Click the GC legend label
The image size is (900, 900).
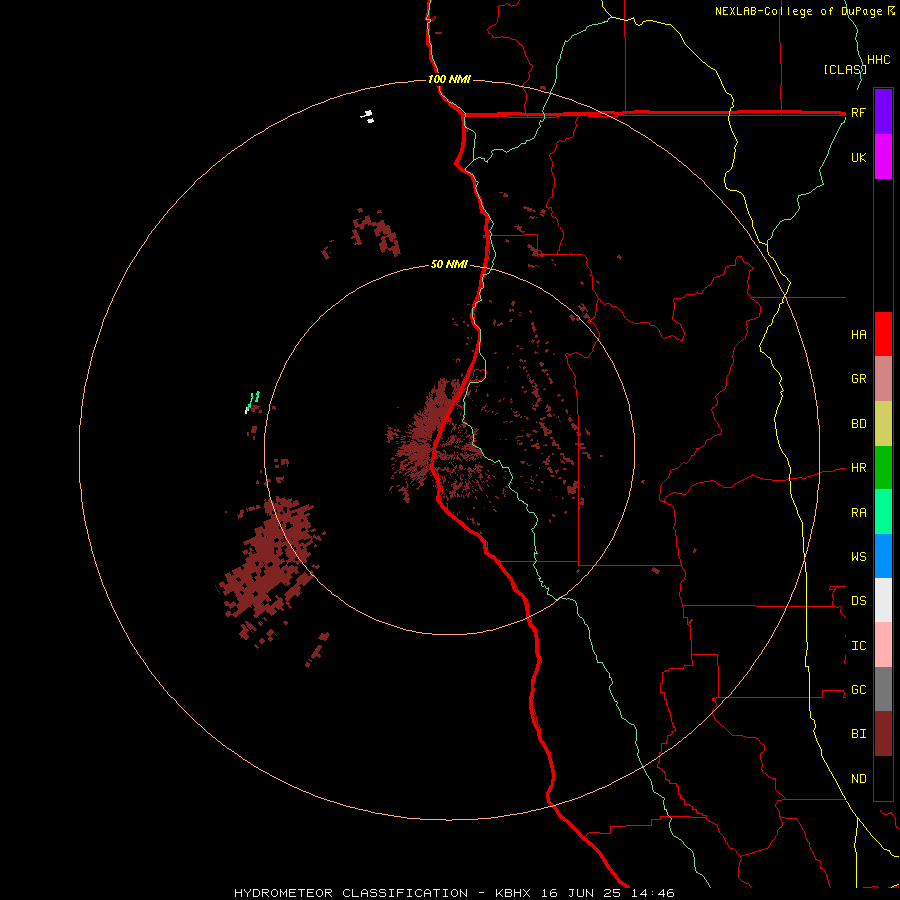(x=858, y=690)
